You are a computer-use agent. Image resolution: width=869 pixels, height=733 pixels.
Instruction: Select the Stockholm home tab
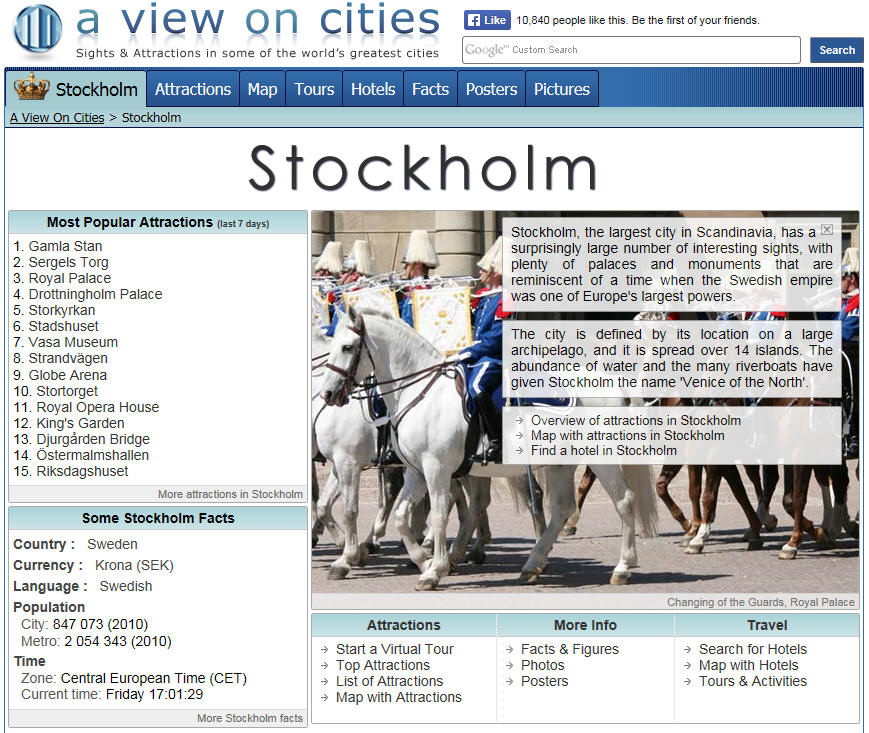coord(76,89)
